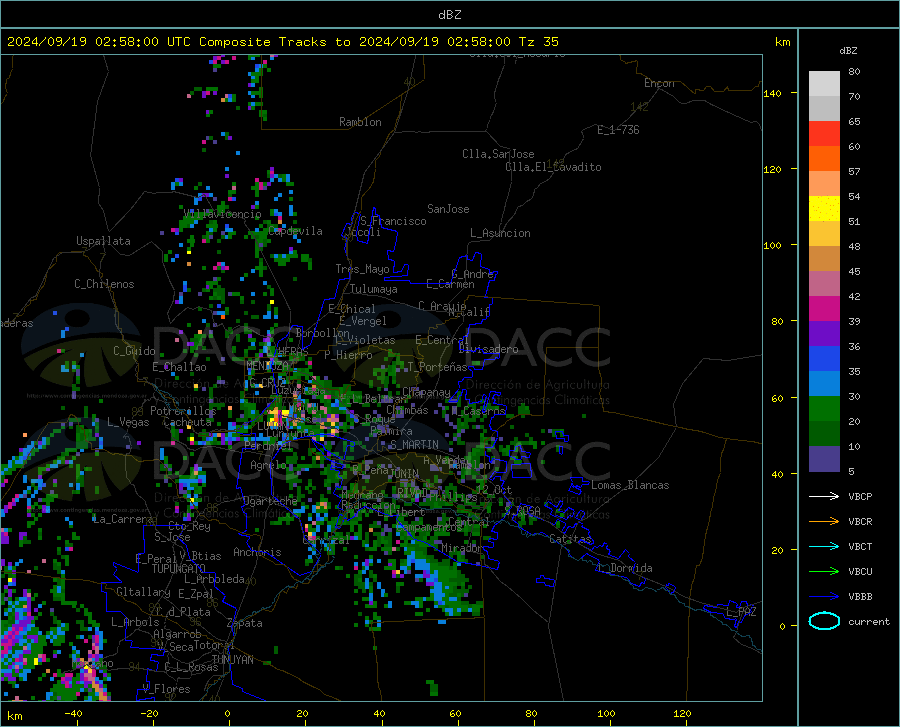
Task: Select the yellow dotted 51 dBZ swatch
Action: [x=824, y=209]
